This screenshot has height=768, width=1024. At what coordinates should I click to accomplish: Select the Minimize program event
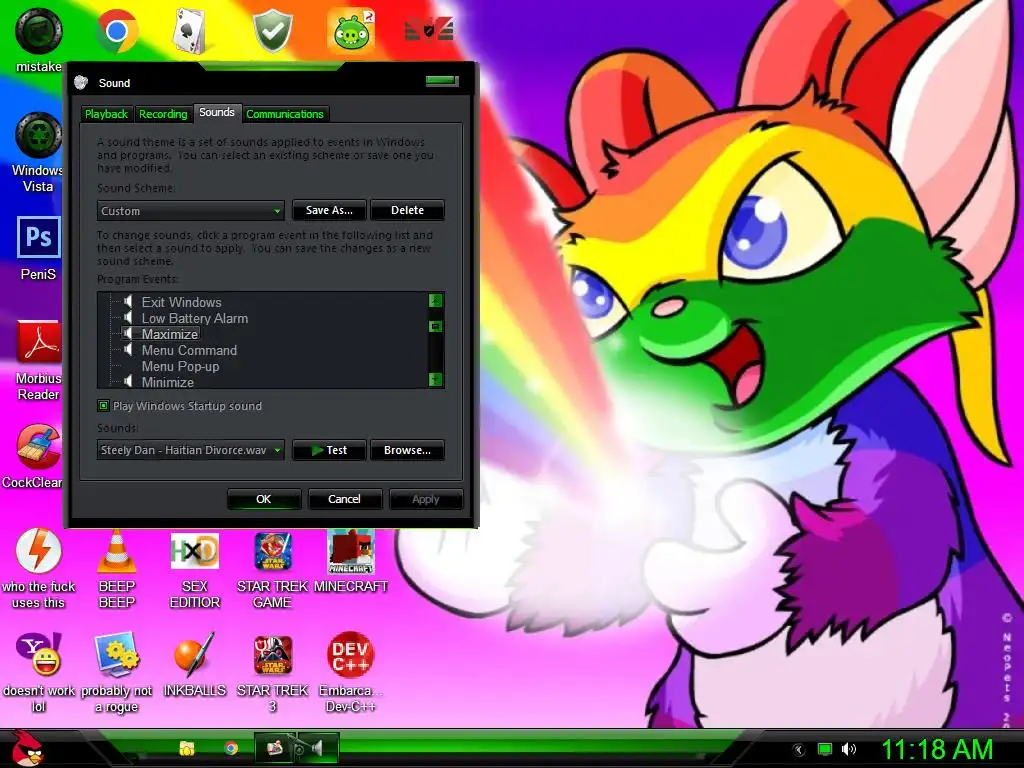168,382
